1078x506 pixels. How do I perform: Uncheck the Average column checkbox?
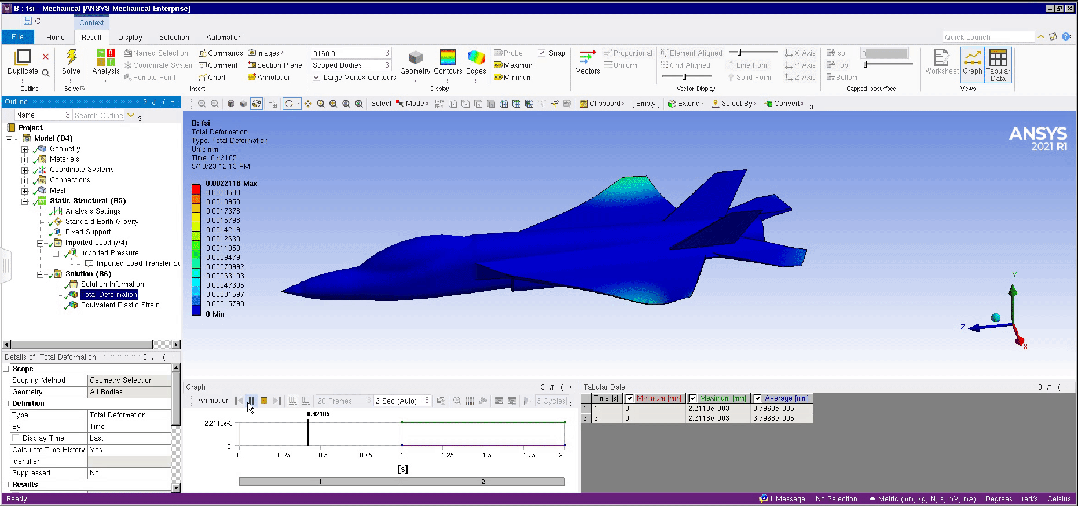758,398
